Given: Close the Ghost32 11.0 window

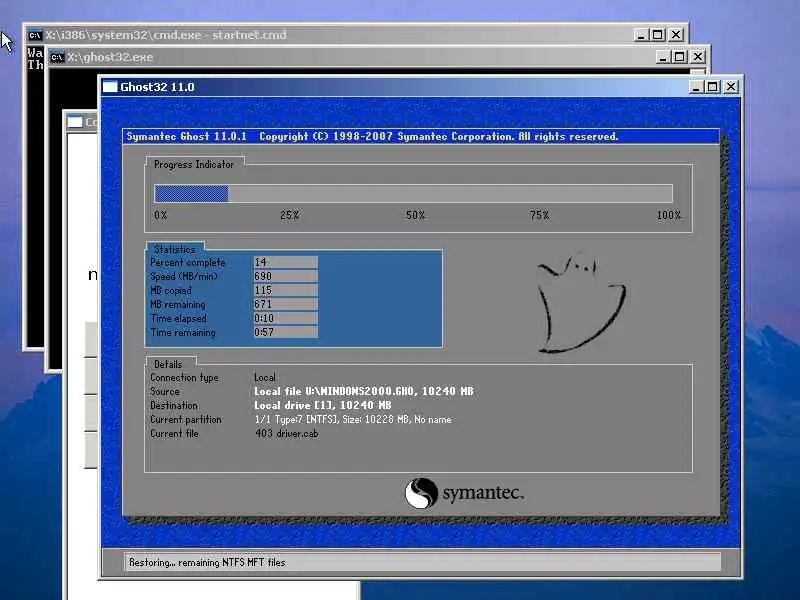Looking at the screenshot, I should pos(731,87).
